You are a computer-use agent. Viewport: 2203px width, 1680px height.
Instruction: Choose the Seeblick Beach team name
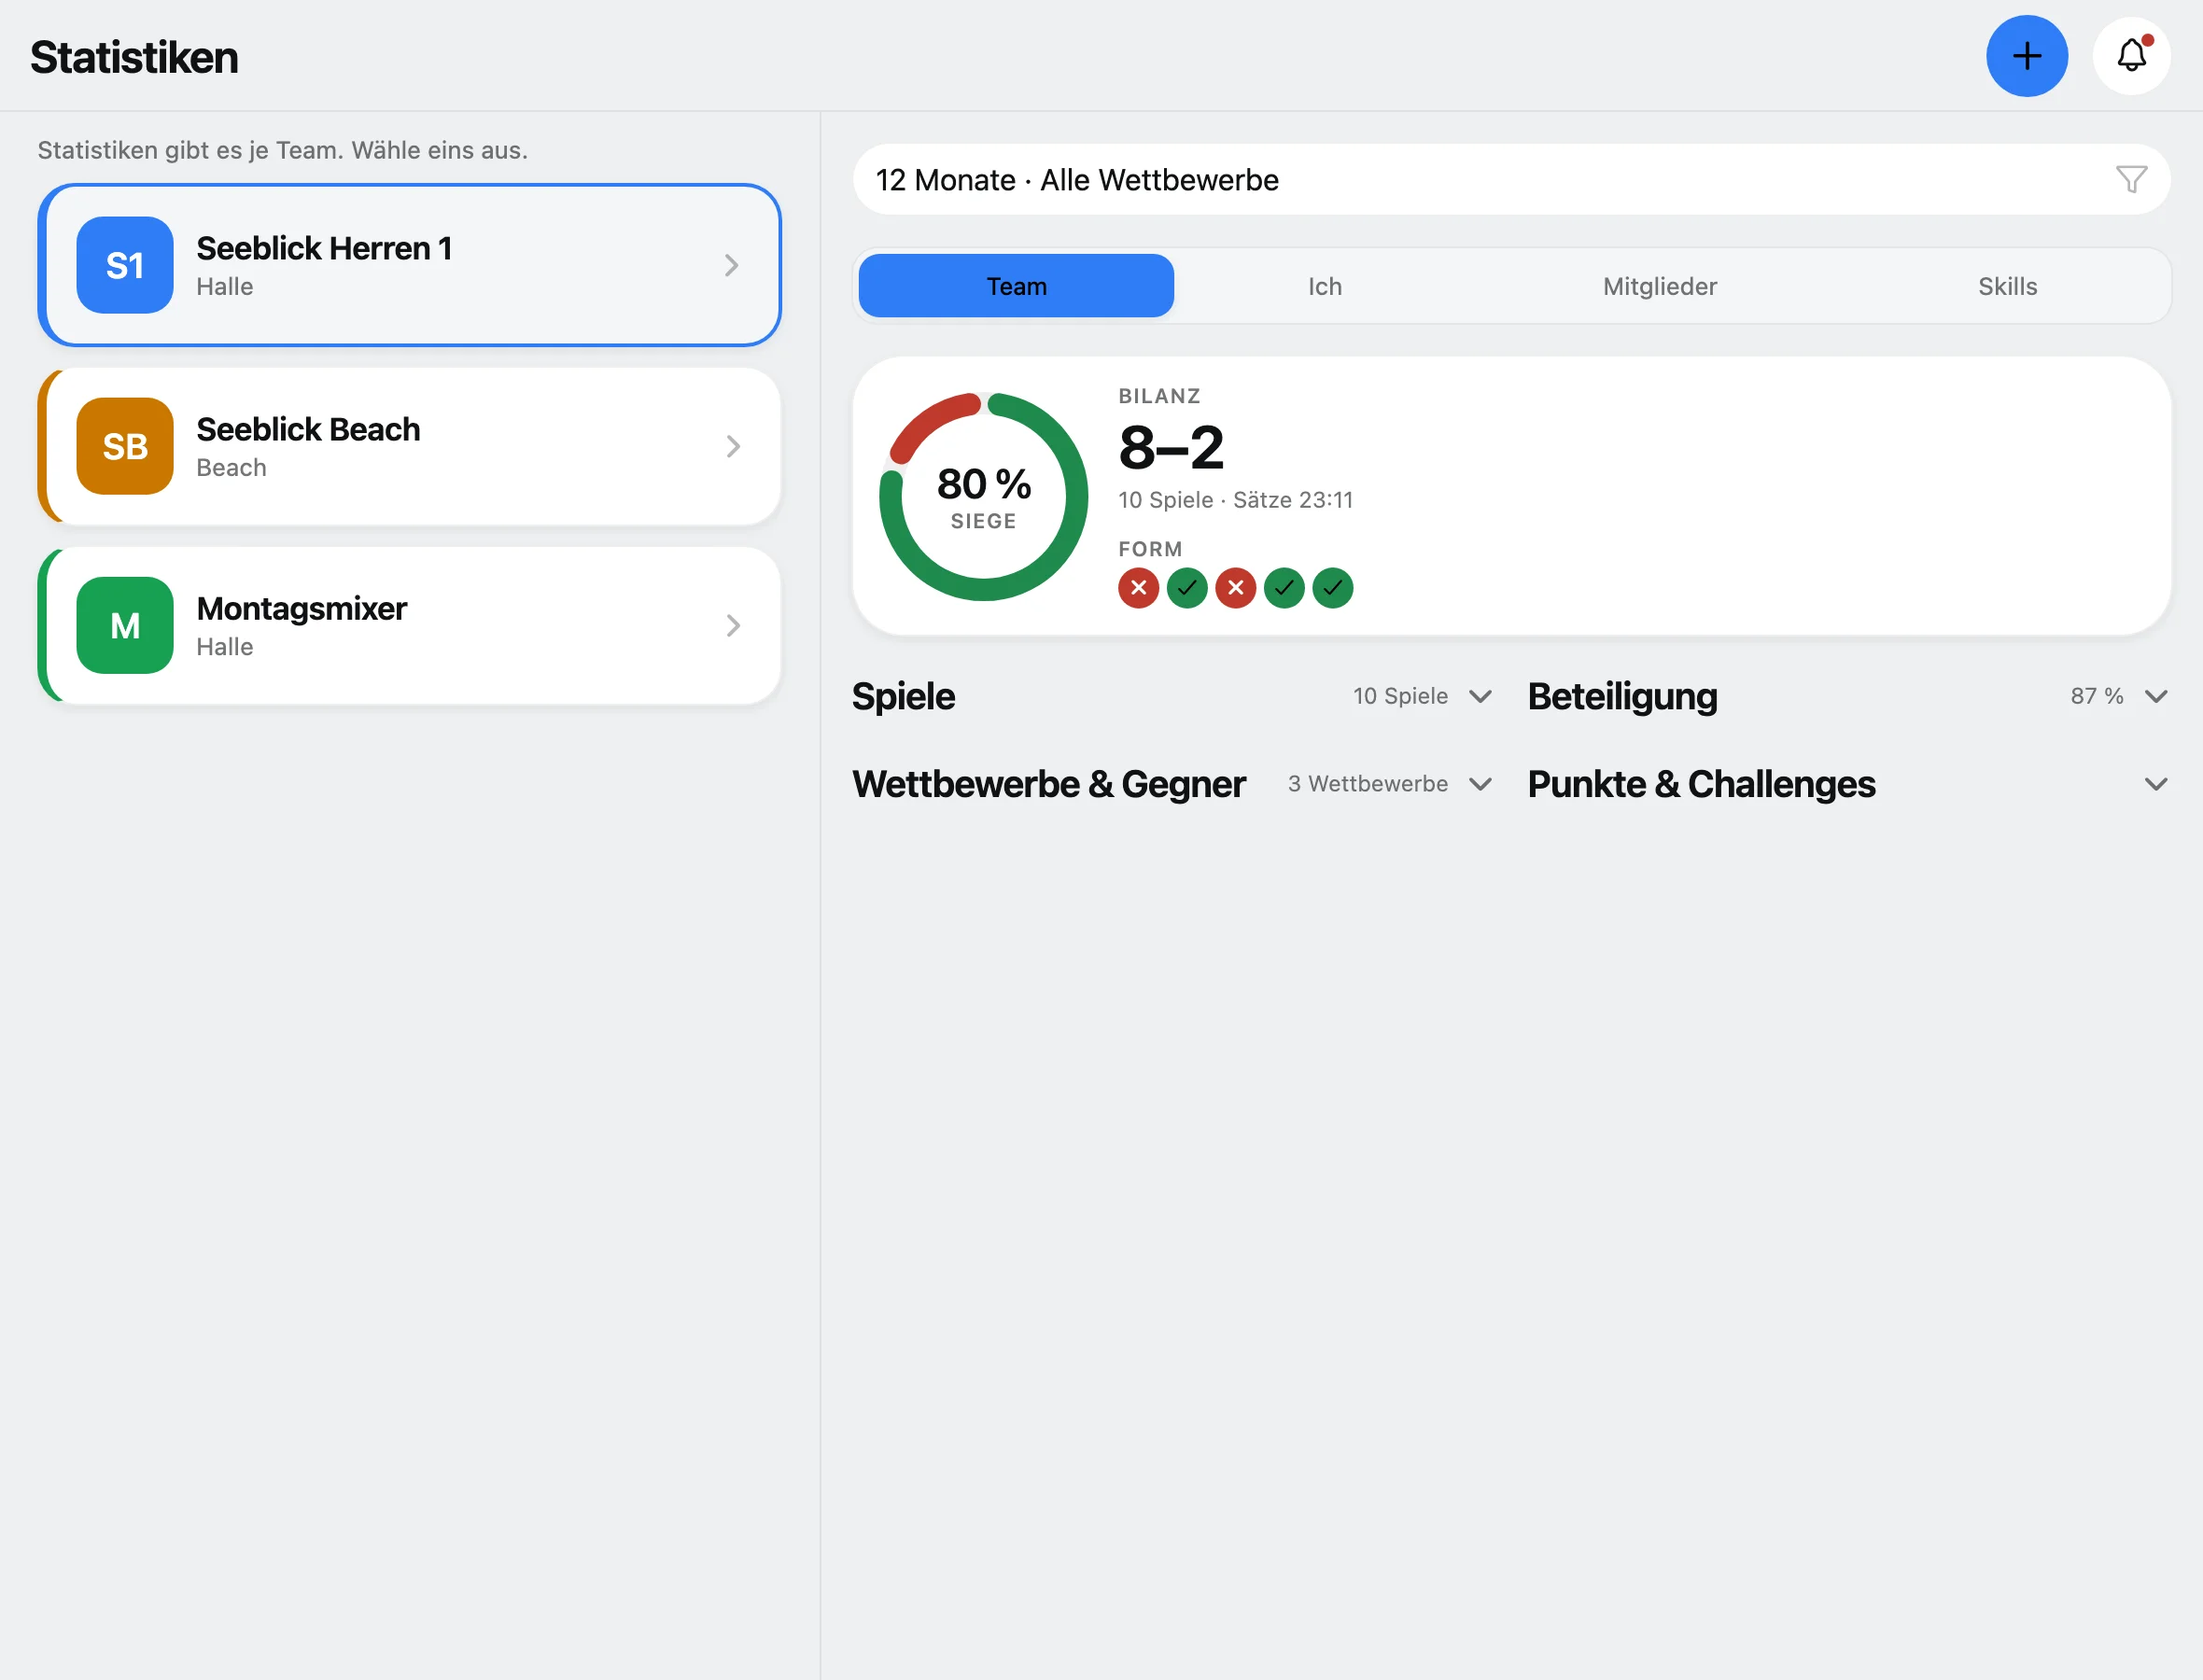308,429
